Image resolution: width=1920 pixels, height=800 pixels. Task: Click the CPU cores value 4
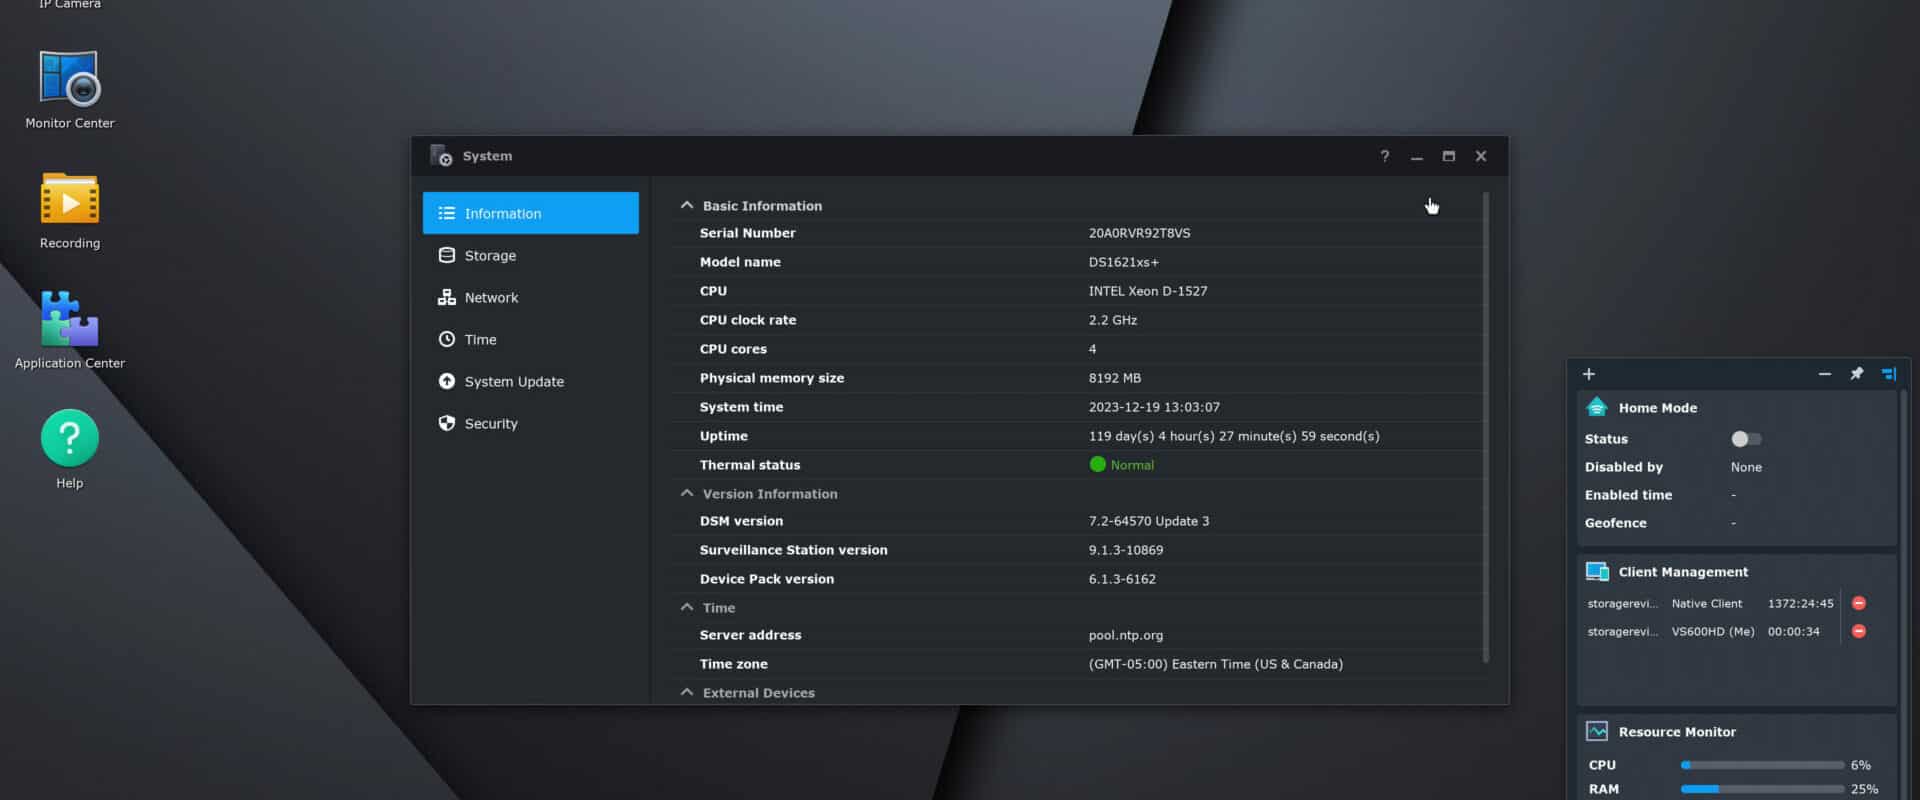(1092, 349)
